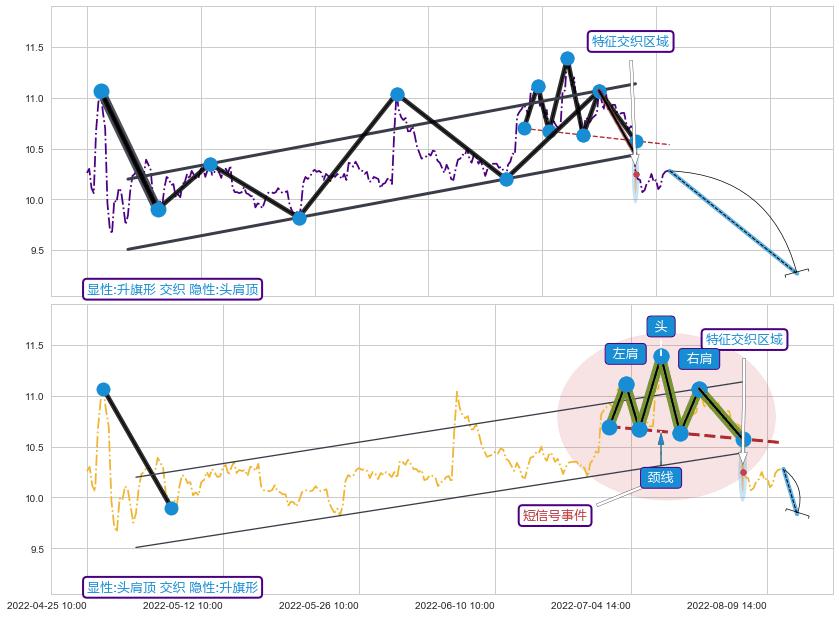Select the 右肩 annotation label
This screenshot has height=617, width=839.
(699, 359)
